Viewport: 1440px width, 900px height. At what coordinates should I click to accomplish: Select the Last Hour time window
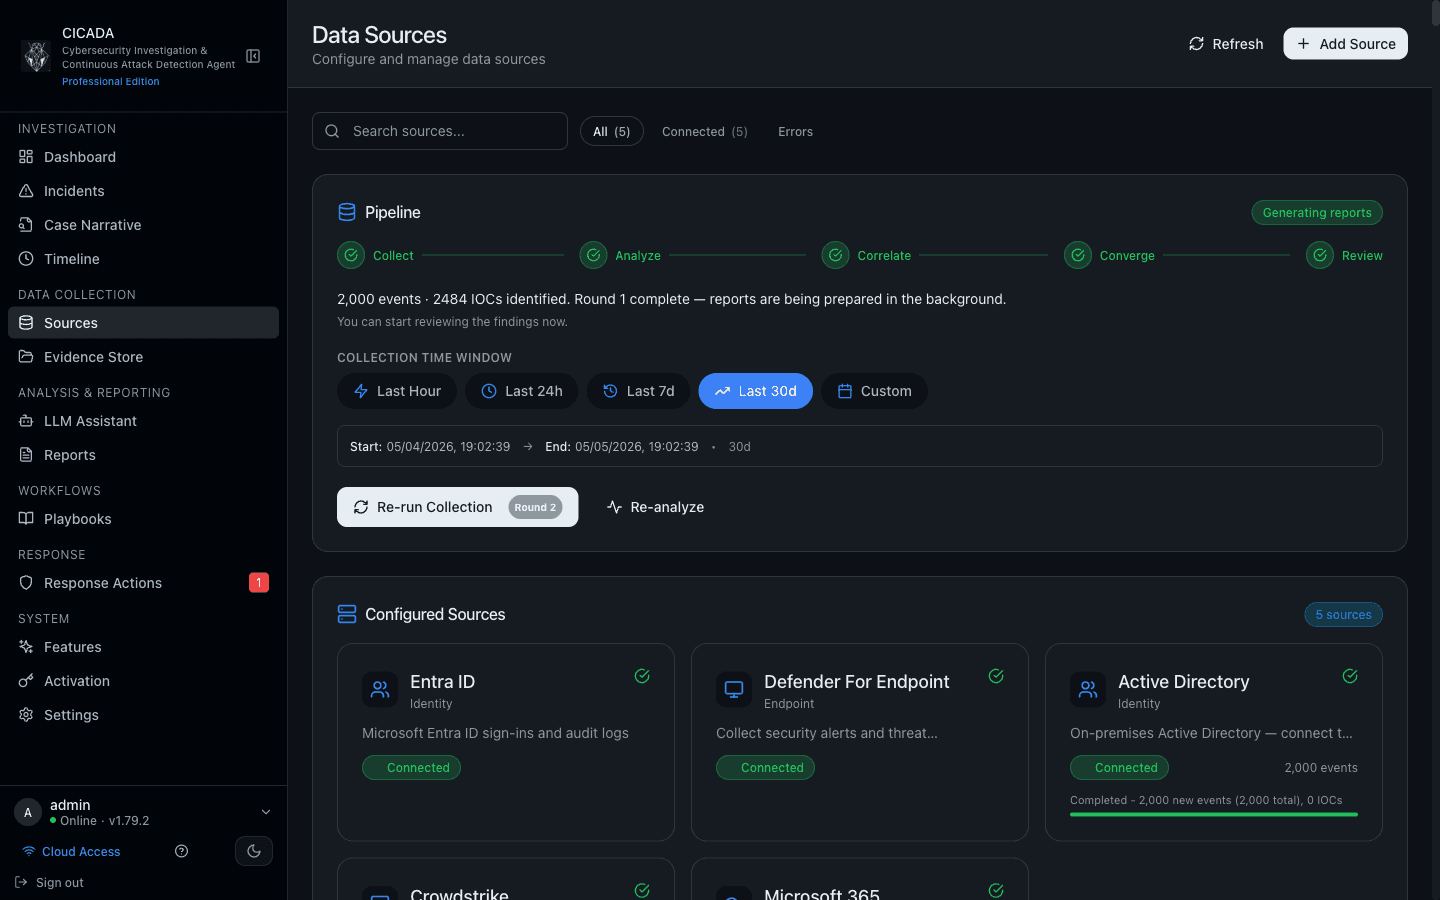point(397,391)
